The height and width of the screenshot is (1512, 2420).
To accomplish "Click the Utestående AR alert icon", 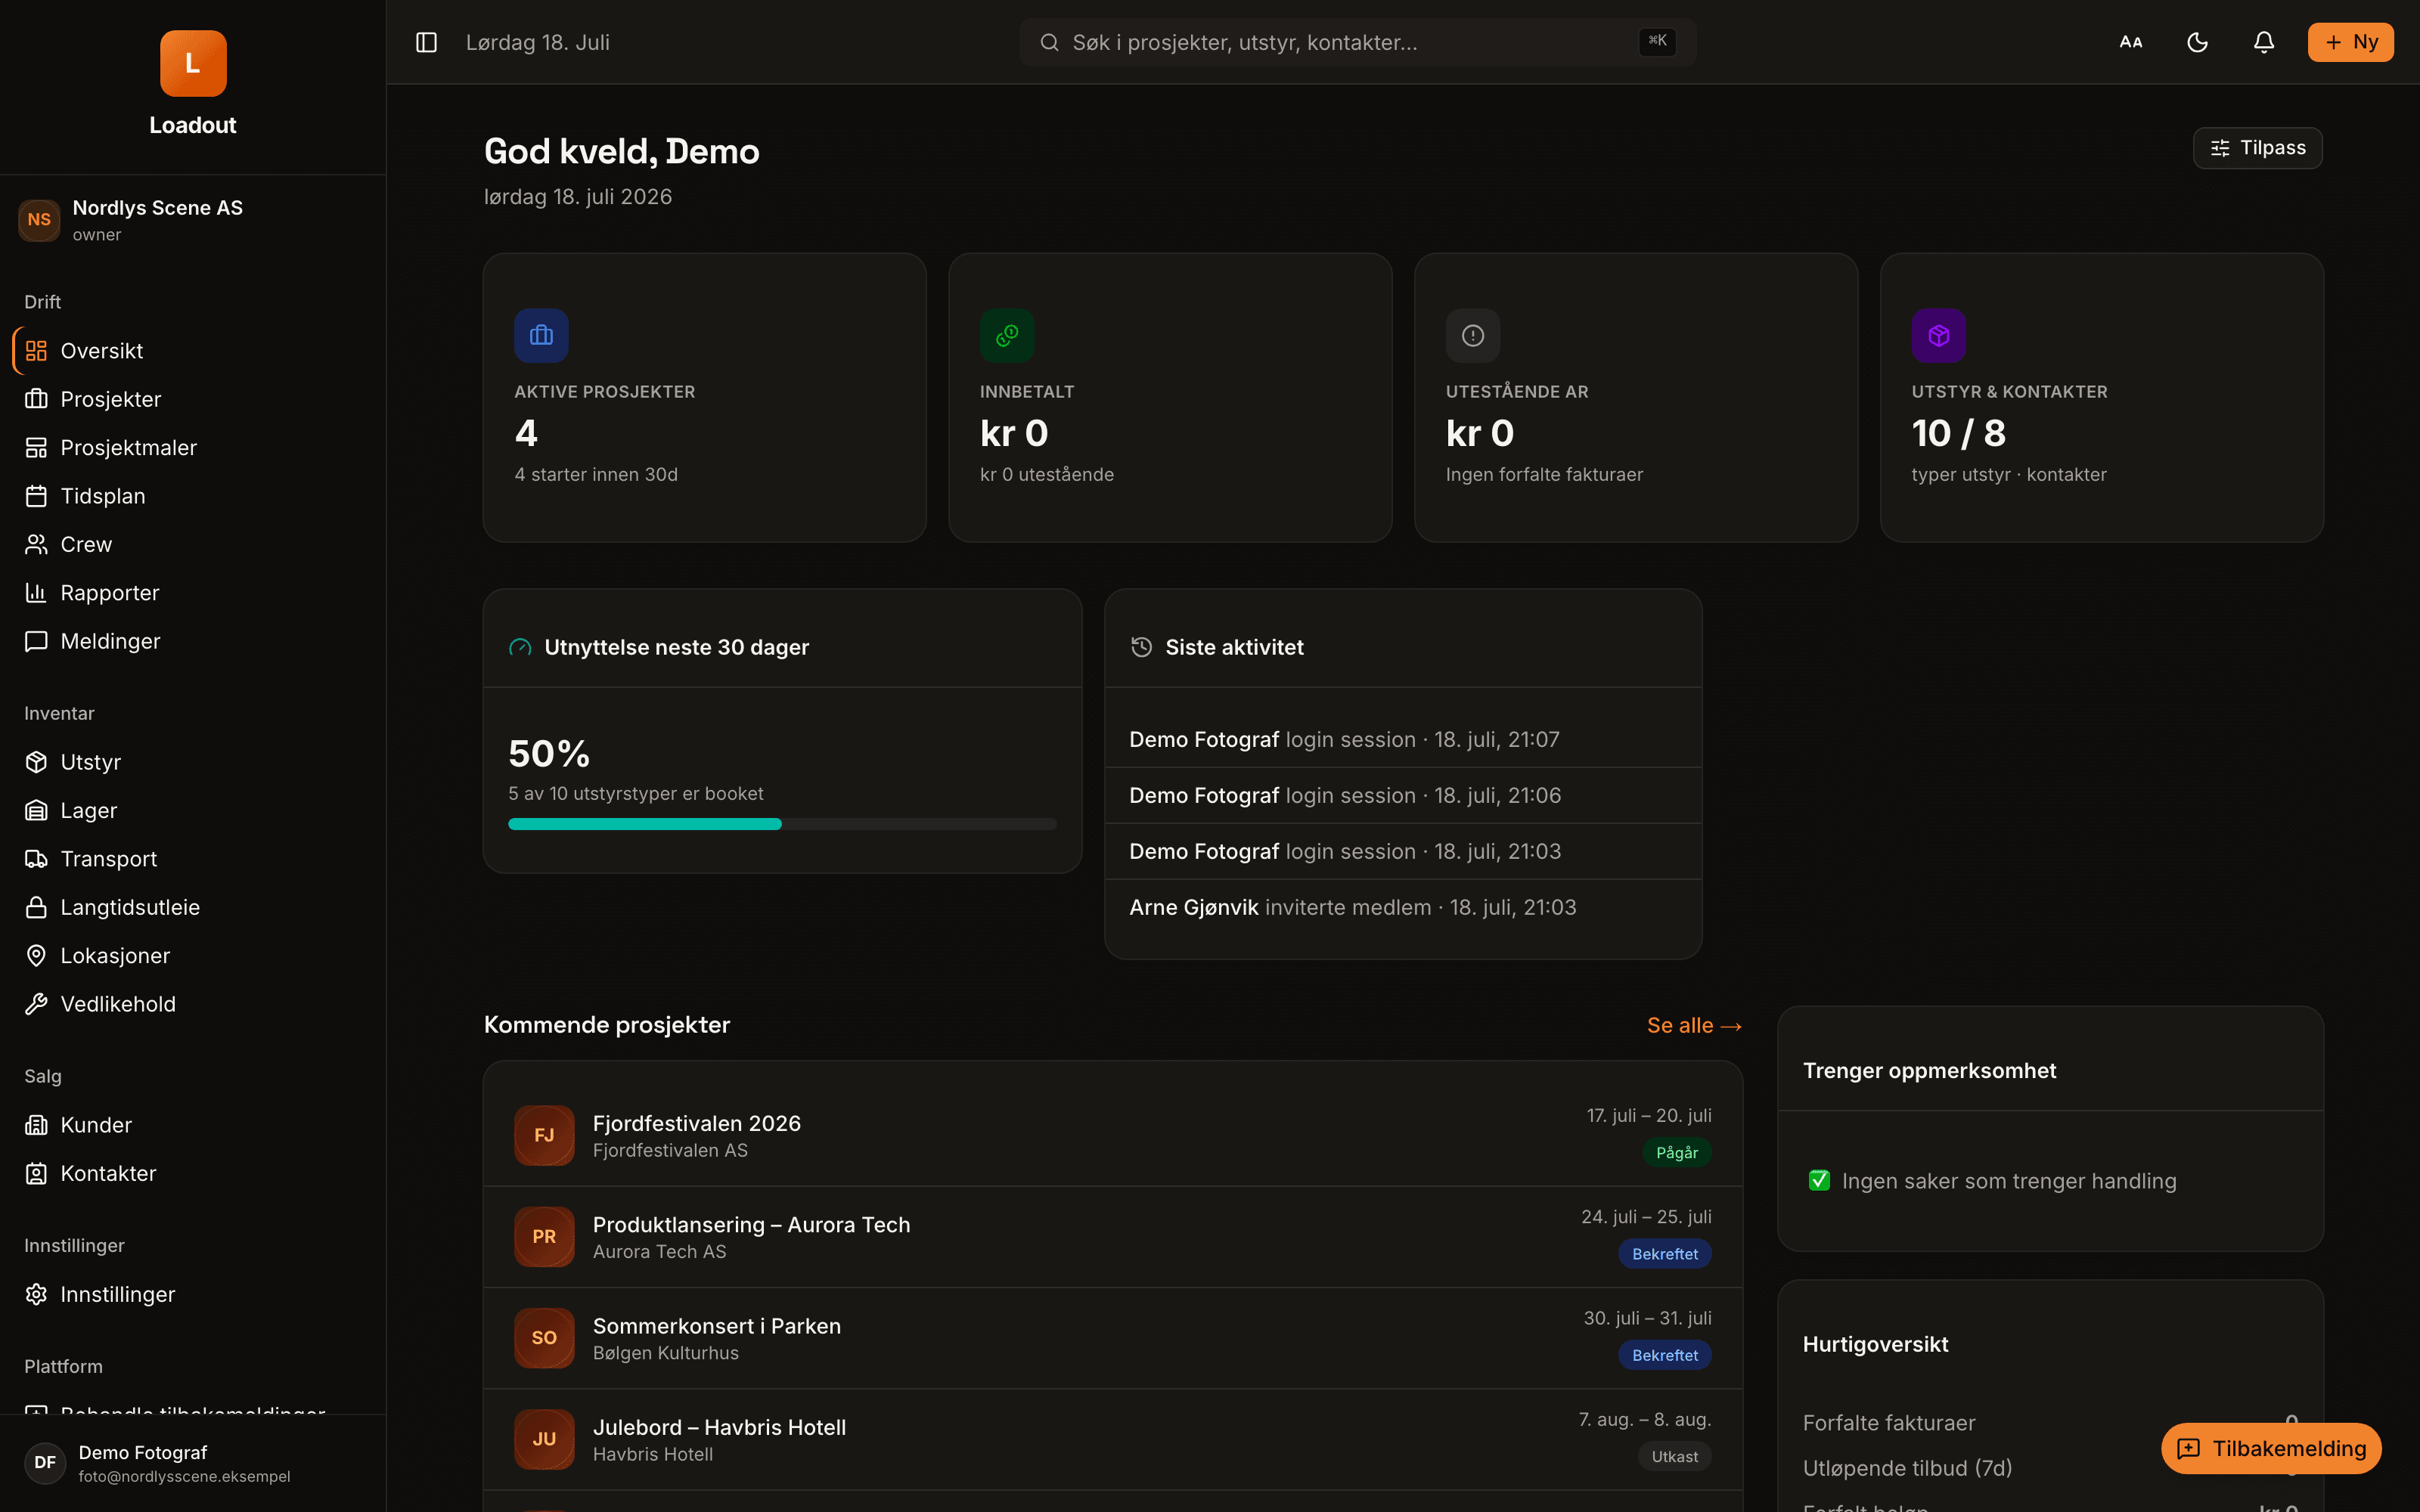I will (1473, 335).
